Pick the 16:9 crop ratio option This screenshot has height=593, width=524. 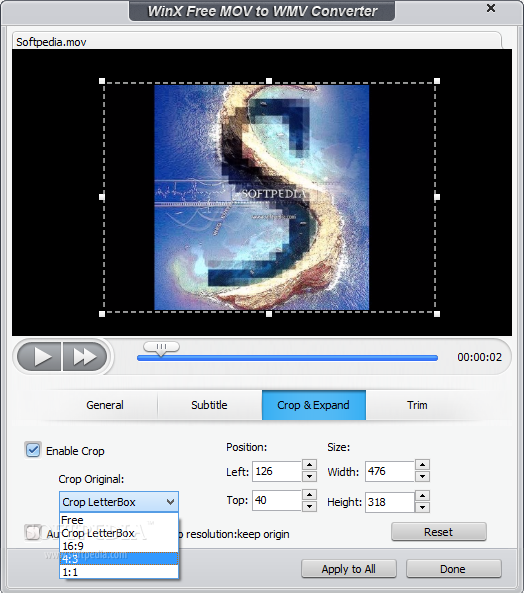[x=119, y=546]
